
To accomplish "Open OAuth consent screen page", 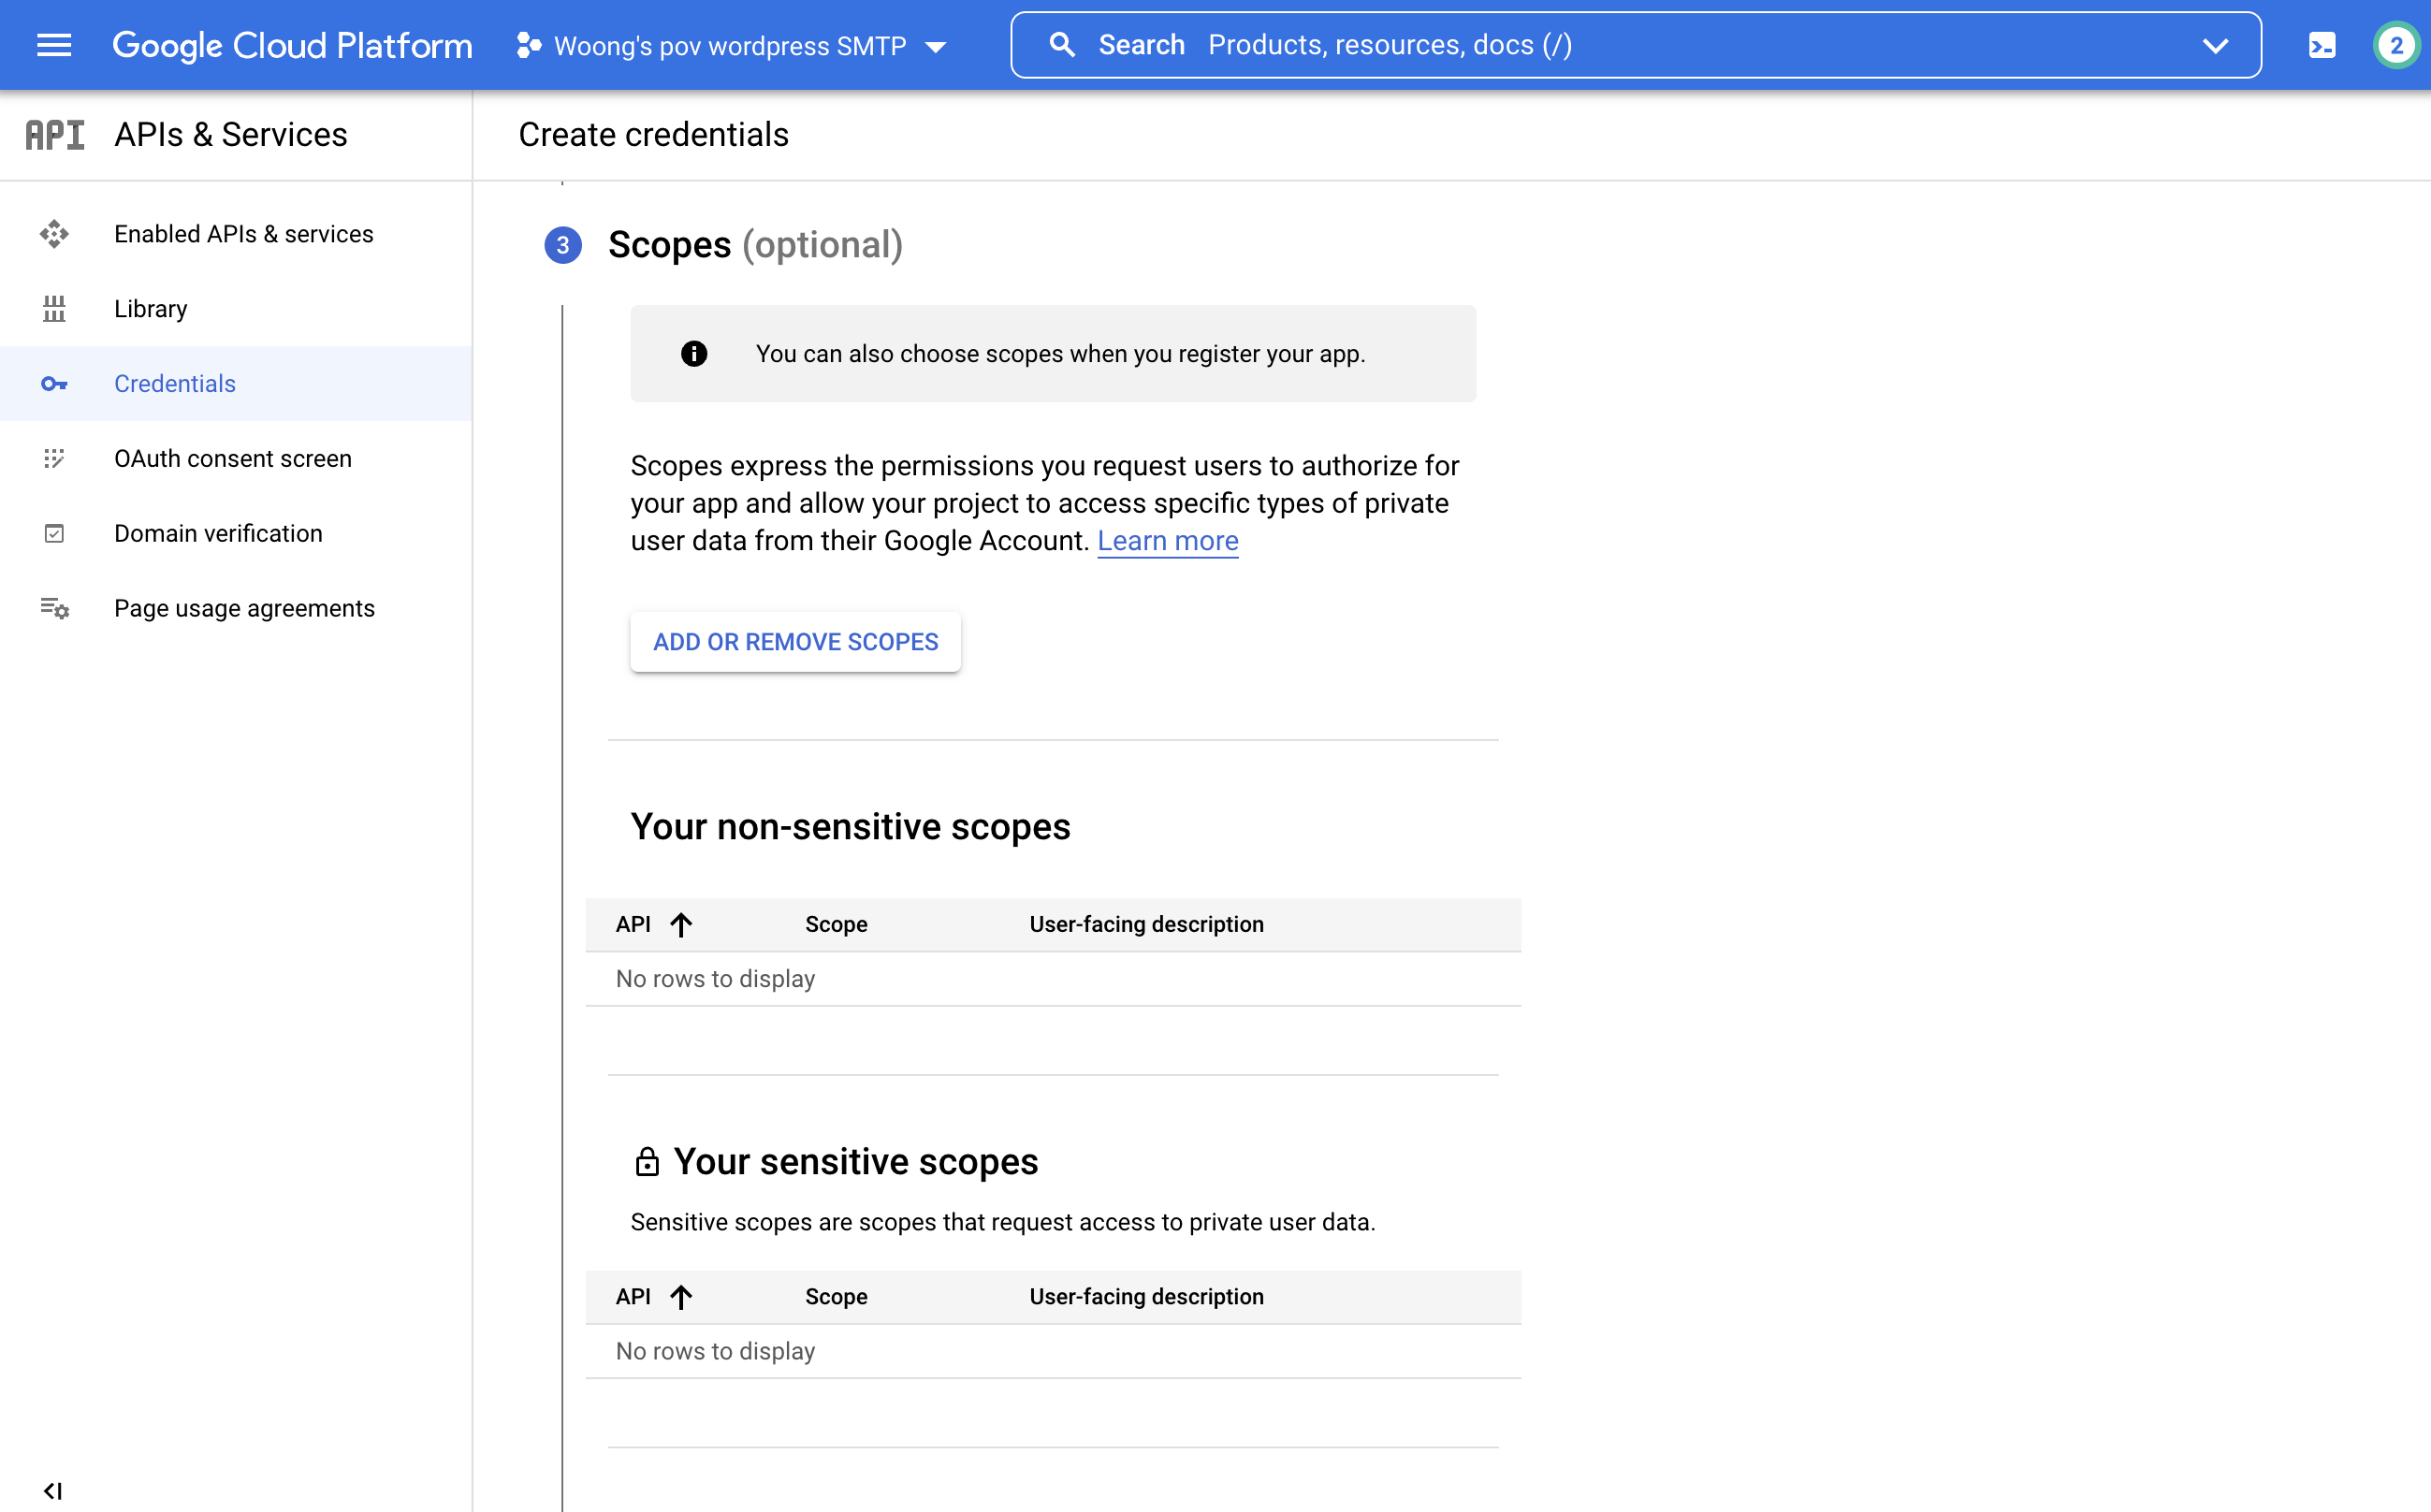I will 233,459.
